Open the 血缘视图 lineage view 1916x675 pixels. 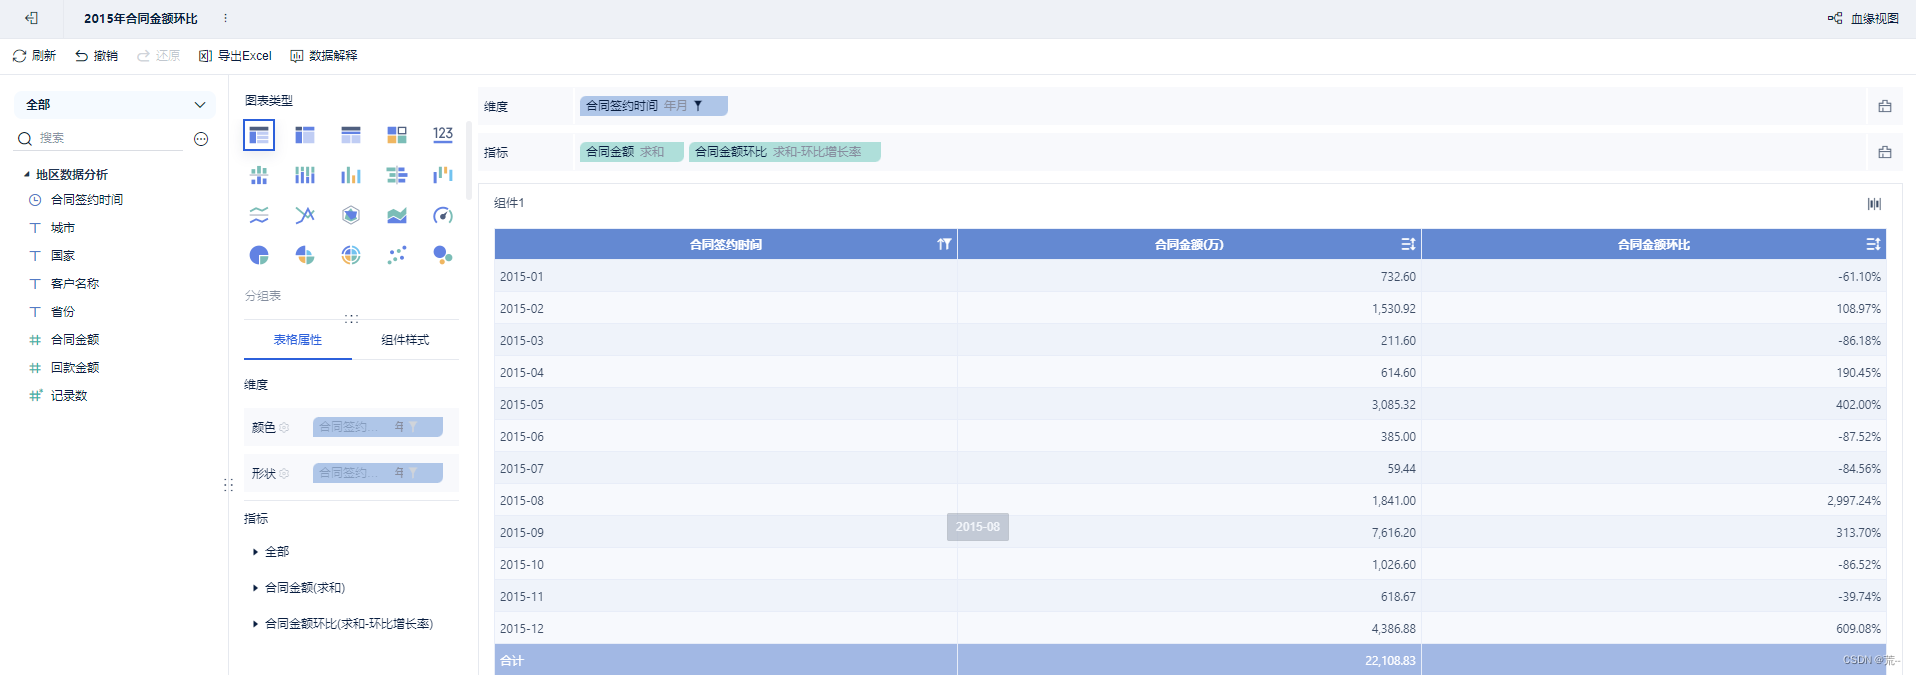[x=1863, y=18]
